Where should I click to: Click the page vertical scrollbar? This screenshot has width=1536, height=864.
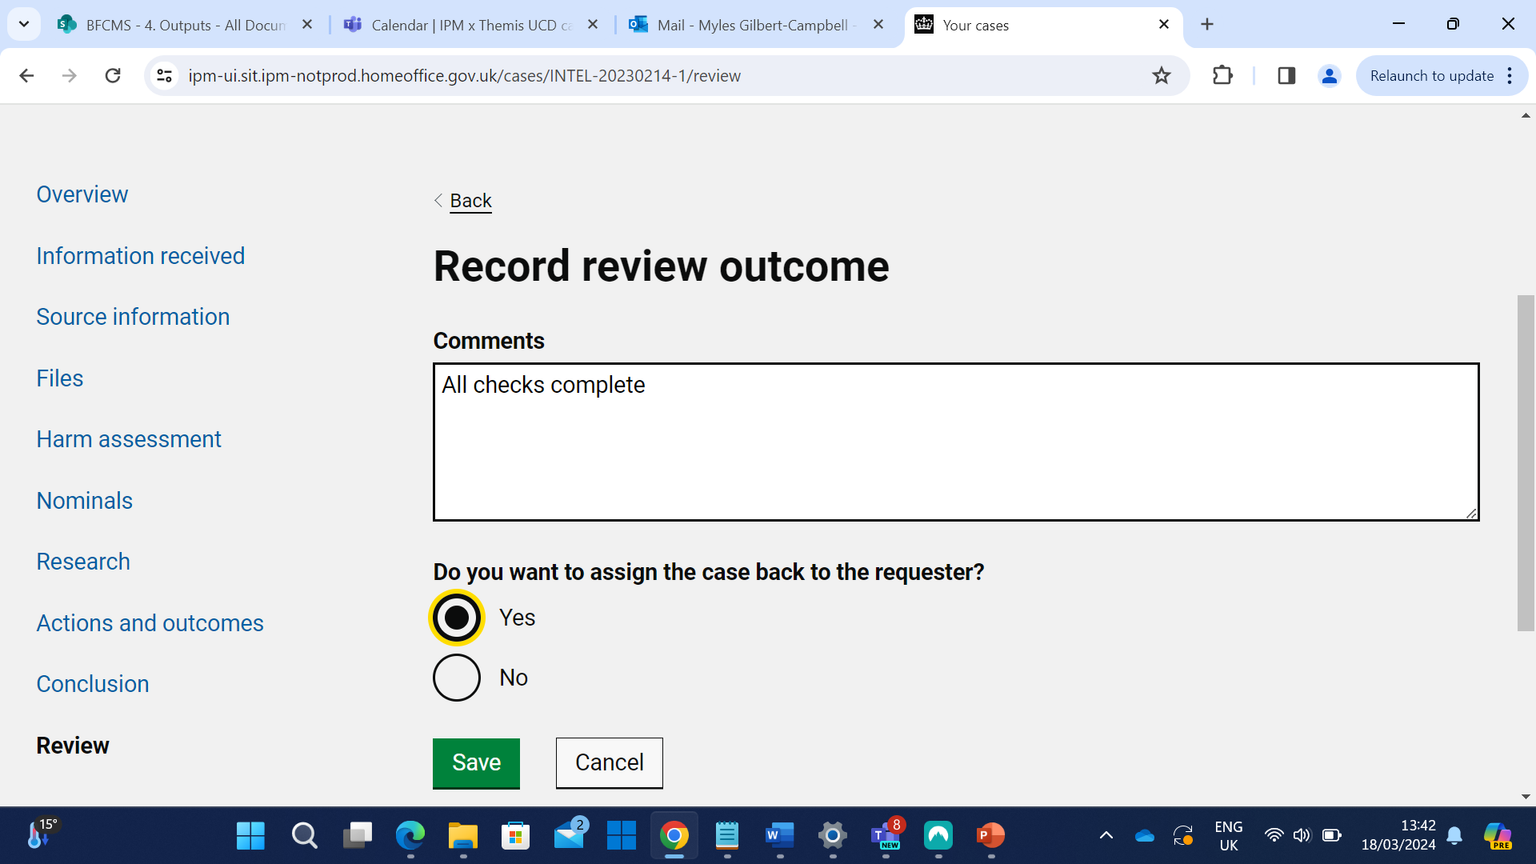click(1525, 463)
